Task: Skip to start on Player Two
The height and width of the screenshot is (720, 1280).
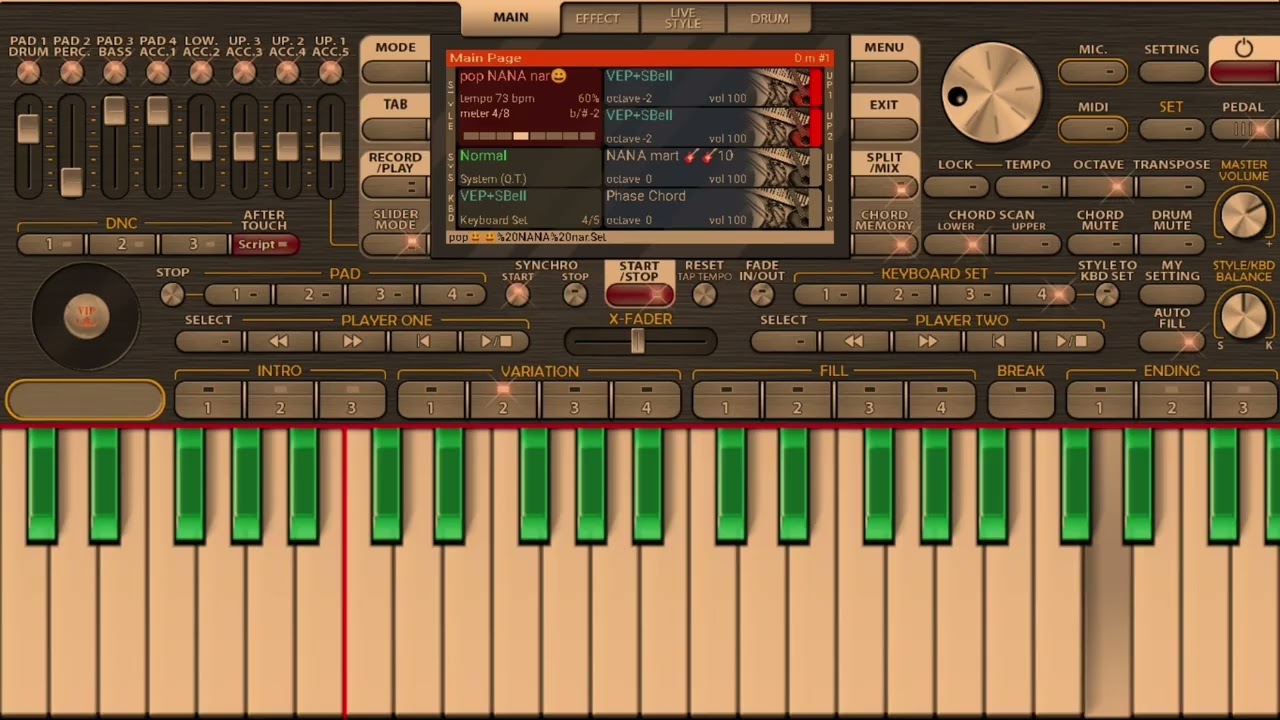Action: point(1000,341)
